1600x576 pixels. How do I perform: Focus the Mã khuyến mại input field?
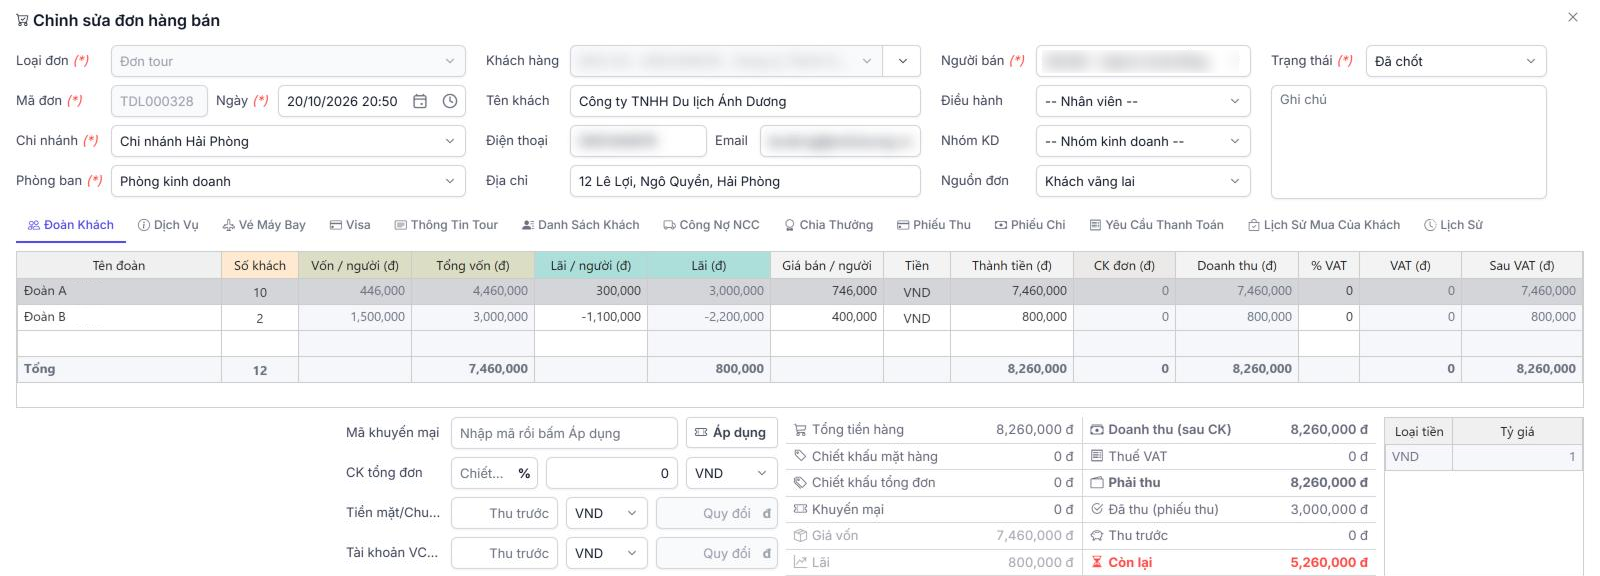(564, 433)
